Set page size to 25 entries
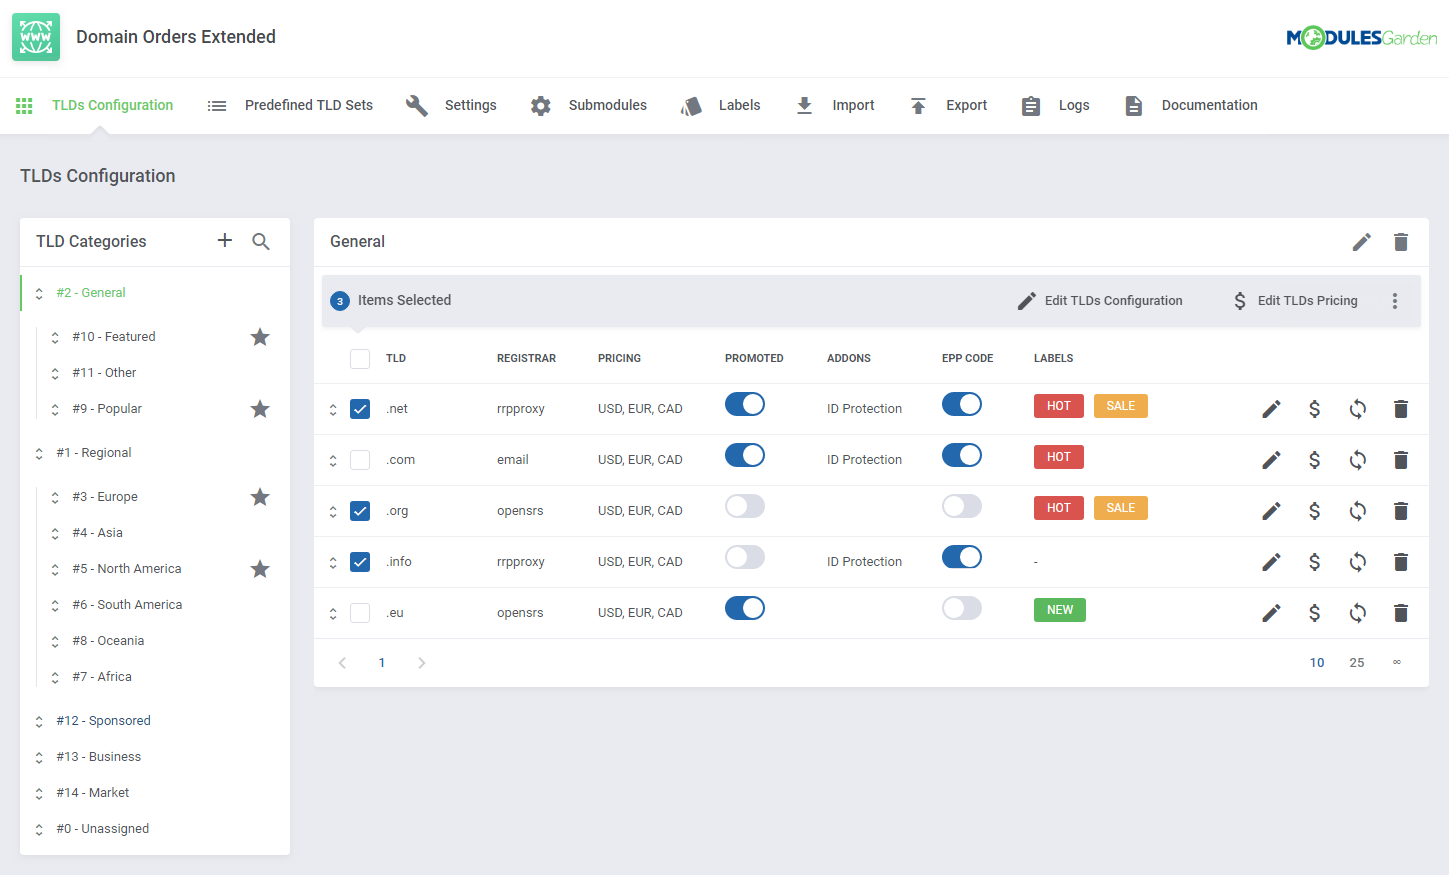 (1356, 663)
